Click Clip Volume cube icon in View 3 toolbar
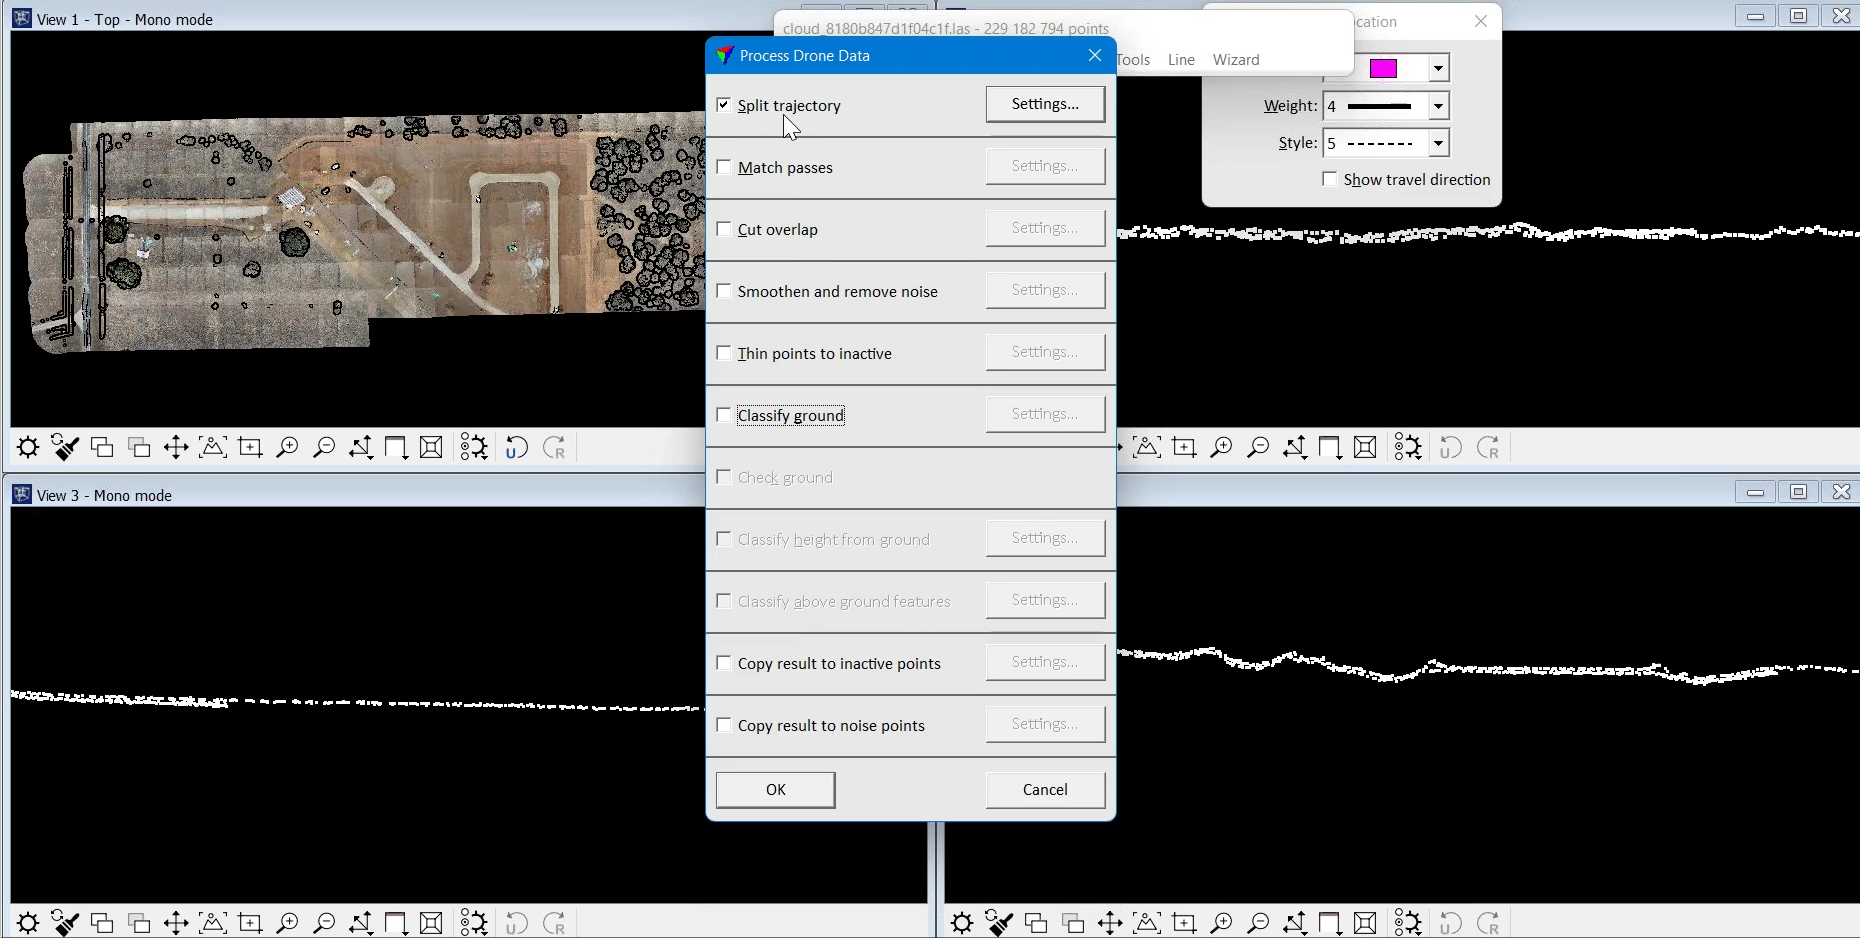The image size is (1860, 938). click(431, 923)
